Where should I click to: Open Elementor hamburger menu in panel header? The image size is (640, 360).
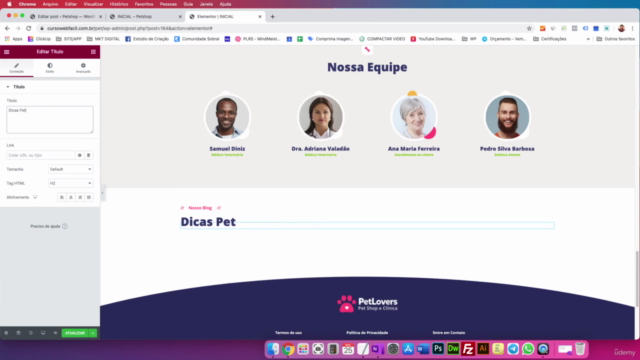[7, 52]
